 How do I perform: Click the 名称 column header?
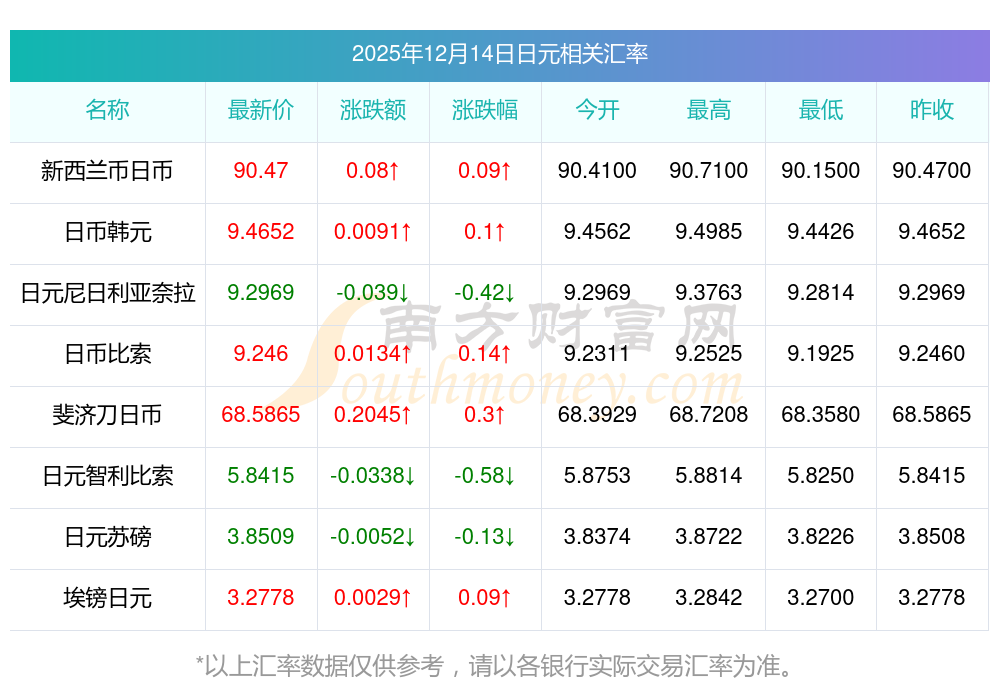pos(107,110)
